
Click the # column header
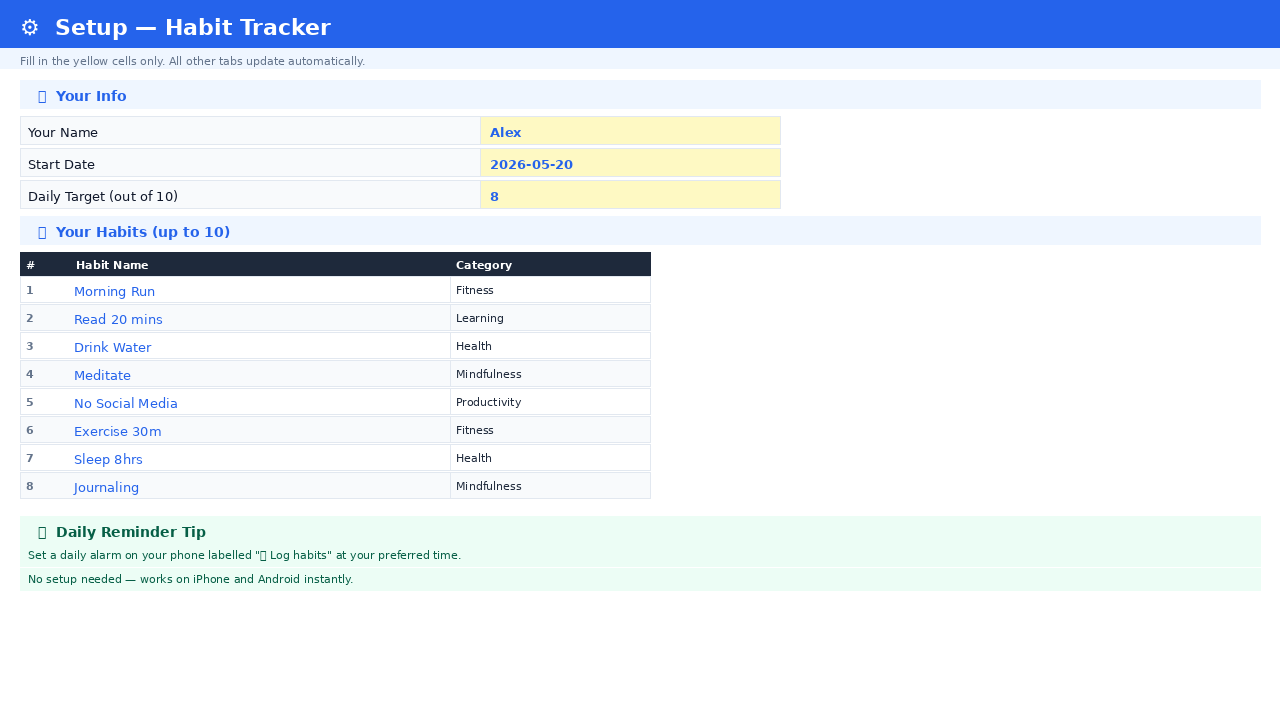point(45,264)
